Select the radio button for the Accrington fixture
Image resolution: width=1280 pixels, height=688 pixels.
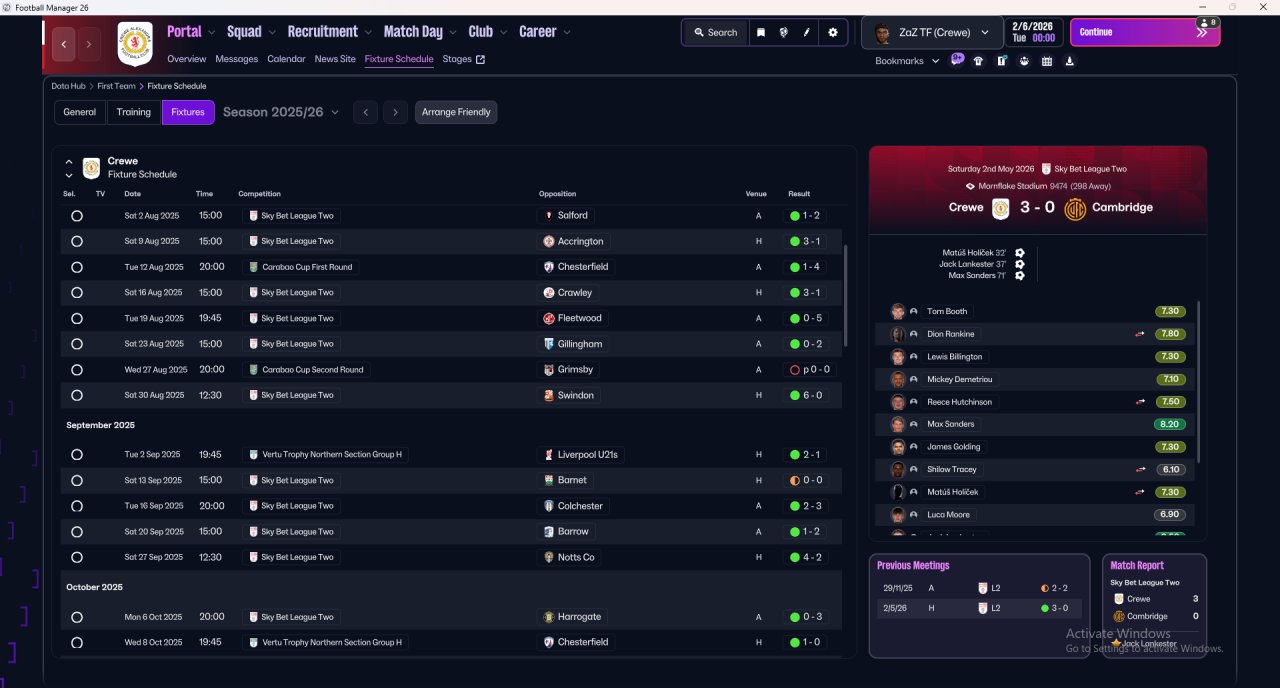click(x=77, y=241)
